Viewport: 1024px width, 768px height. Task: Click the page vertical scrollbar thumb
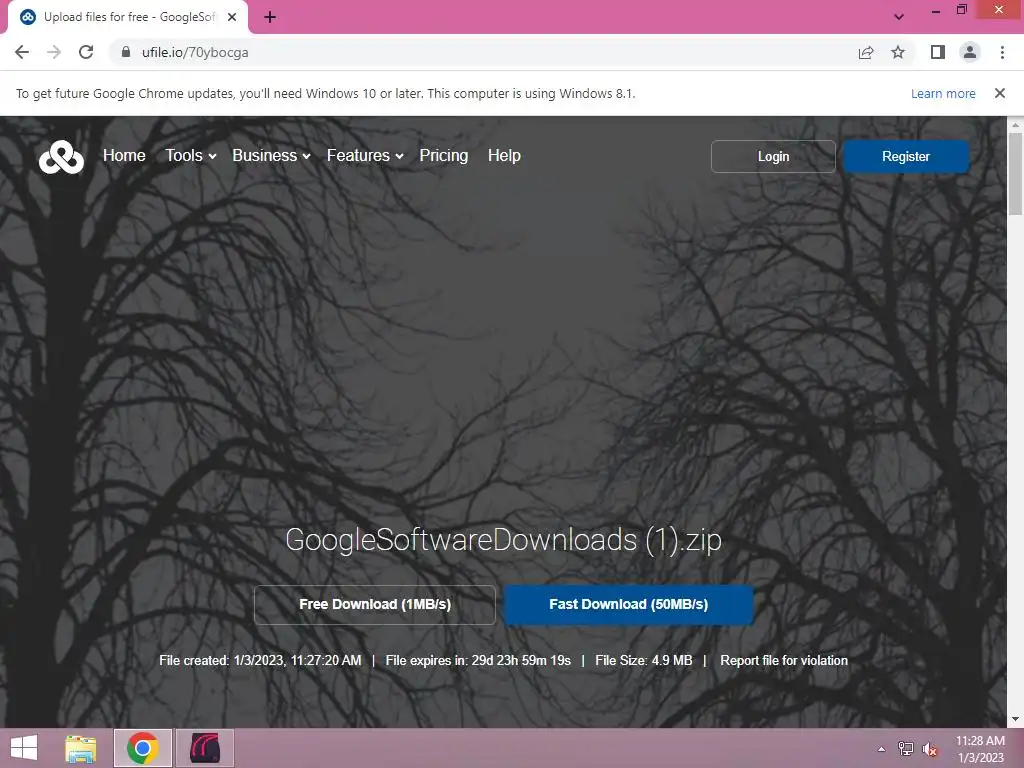point(1015,173)
